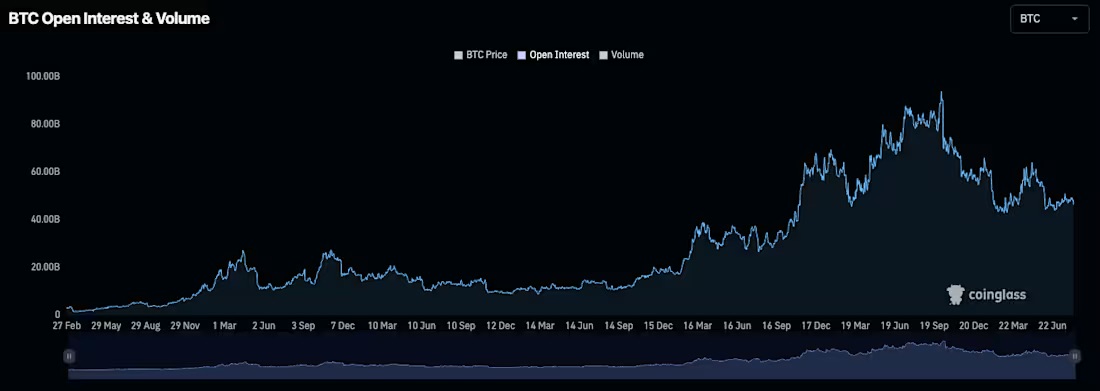Open the BTC coin dropdown
This screenshot has width=1100, height=391.
[1049, 20]
